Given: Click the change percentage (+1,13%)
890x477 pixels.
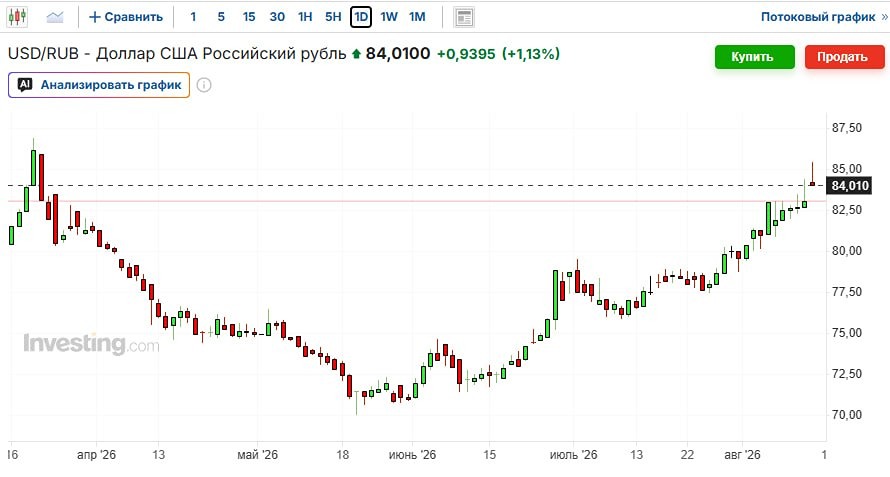Looking at the screenshot, I should [531, 54].
